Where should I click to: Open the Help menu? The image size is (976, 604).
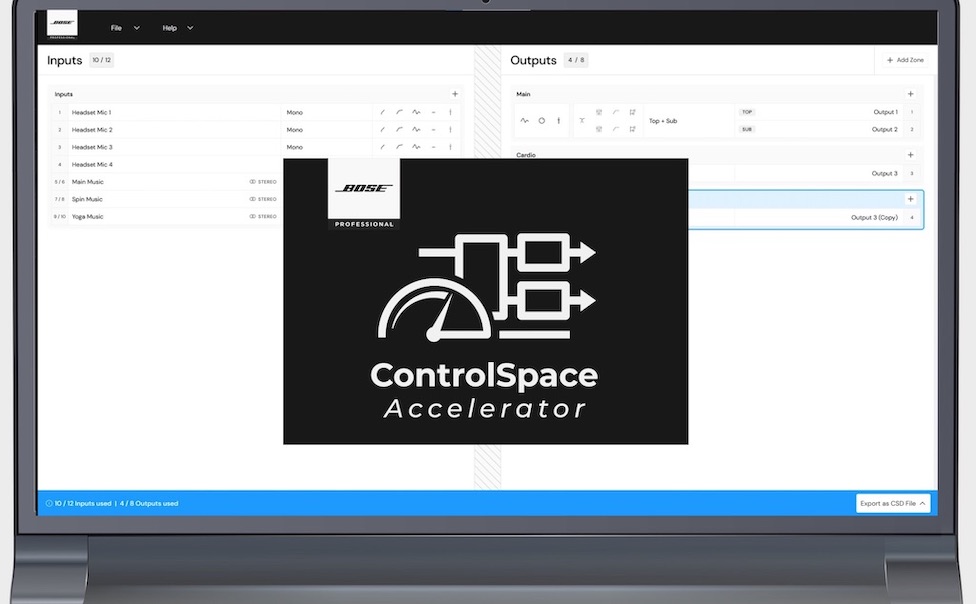(178, 28)
